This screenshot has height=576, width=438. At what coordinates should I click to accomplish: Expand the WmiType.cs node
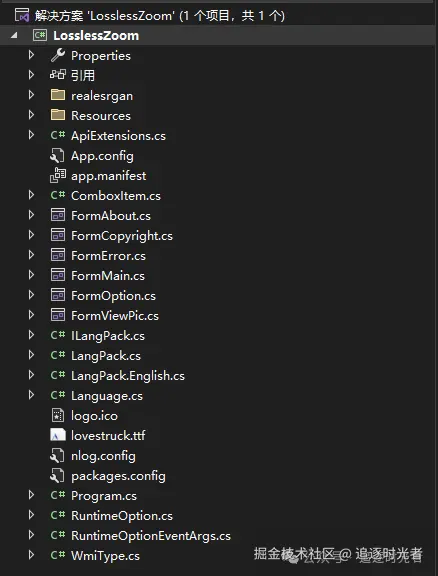click(x=32, y=555)
